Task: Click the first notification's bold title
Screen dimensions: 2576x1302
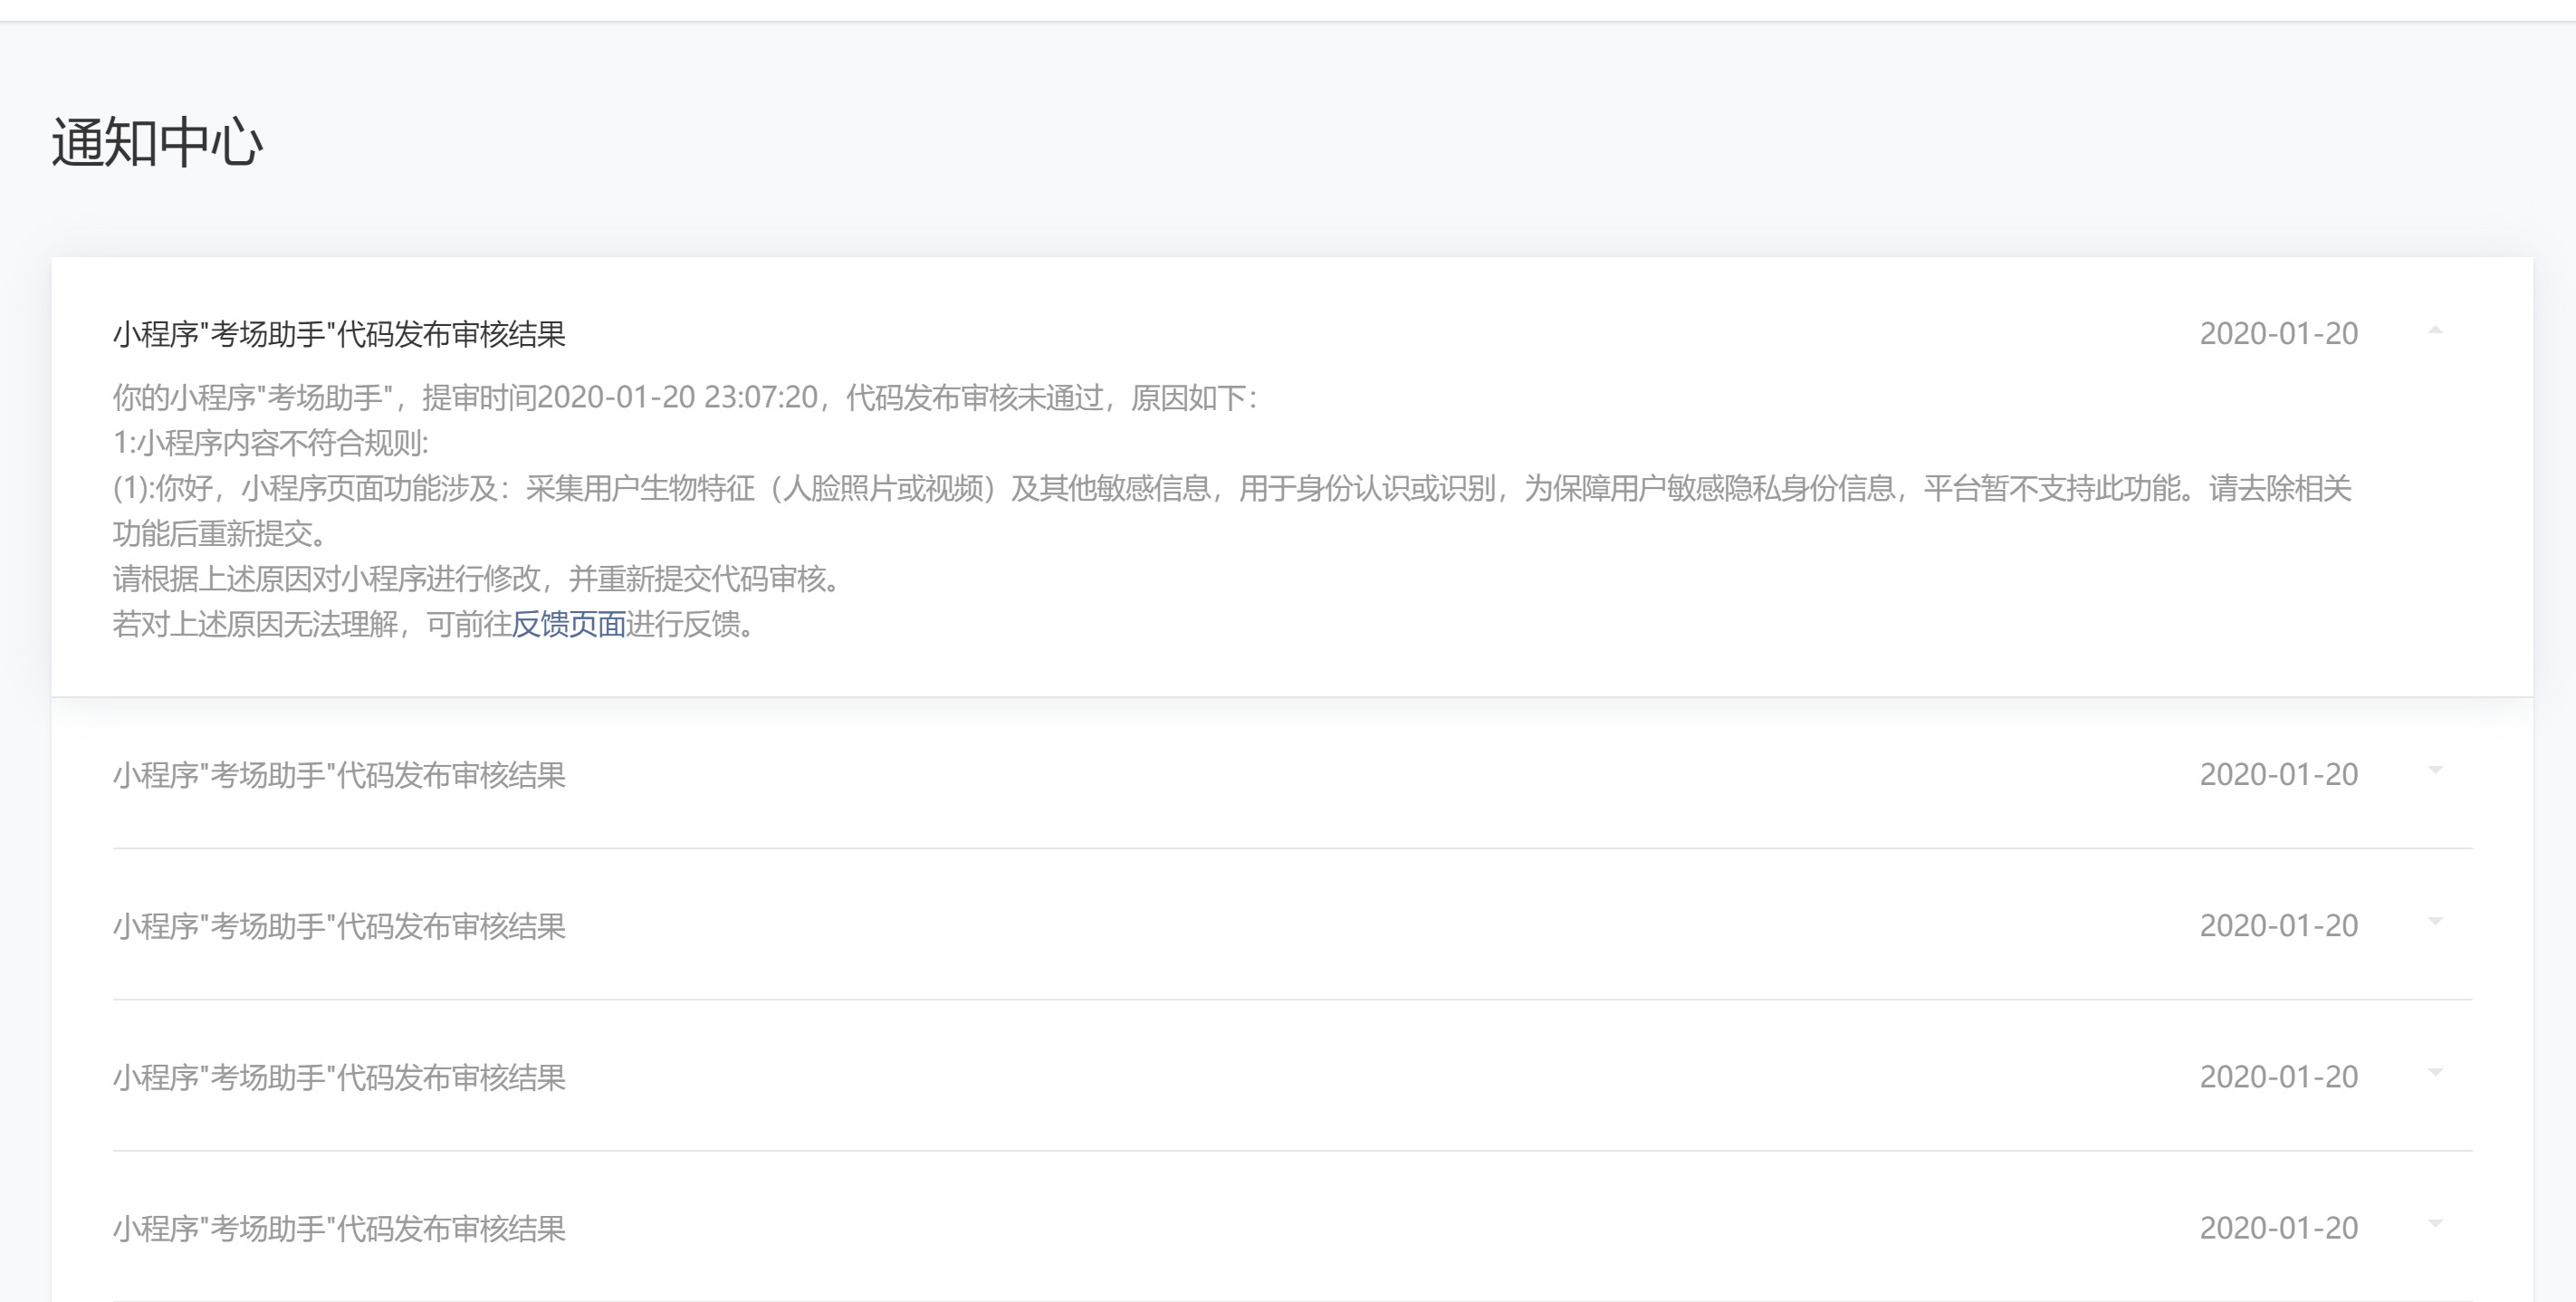Action: (339, 334)
